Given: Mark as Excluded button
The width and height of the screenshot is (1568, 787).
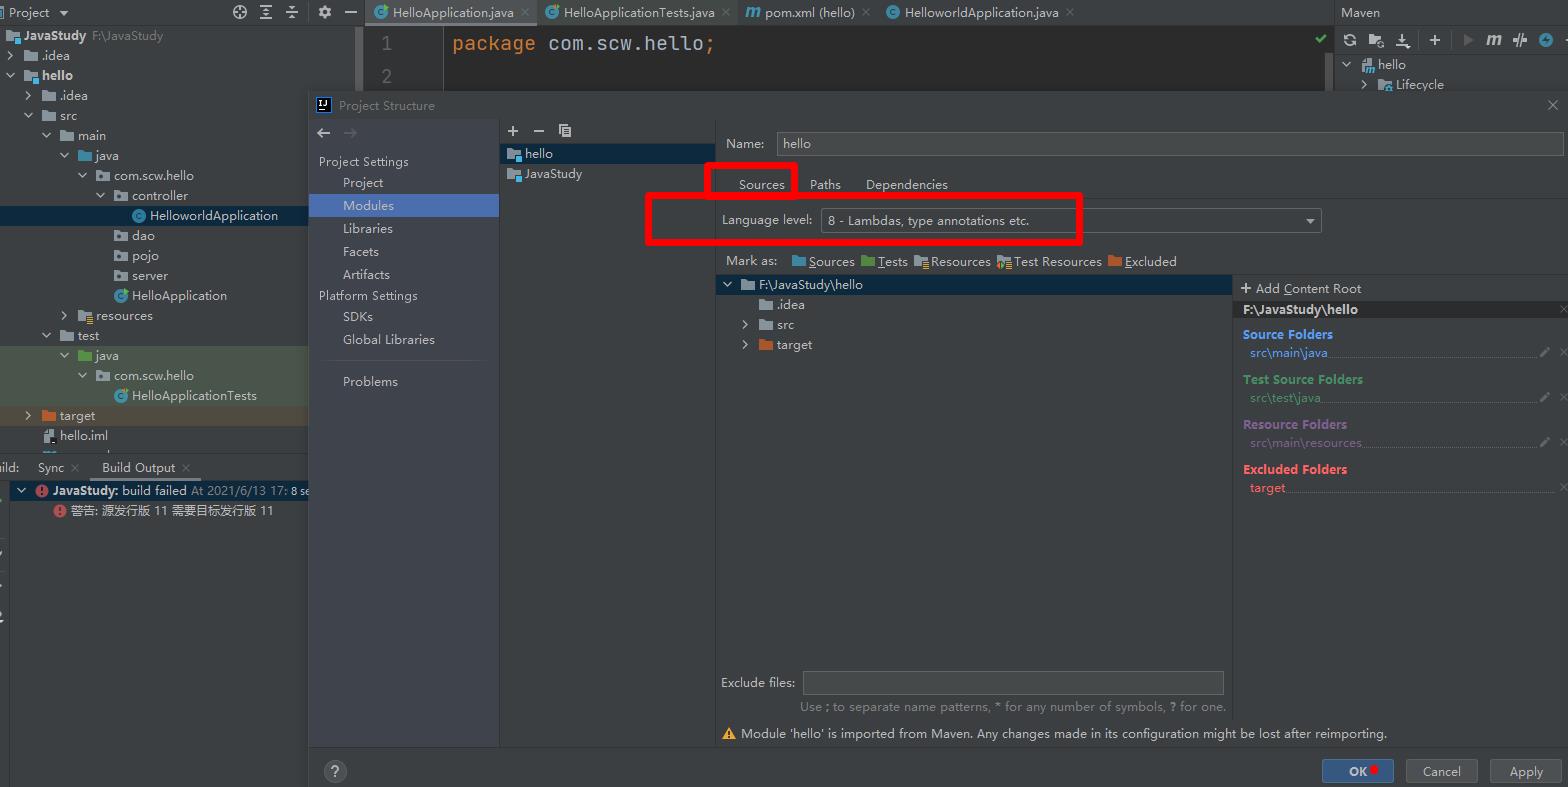Looking at the screenshot, I should pyautogui.click(x=1142, y=262).
